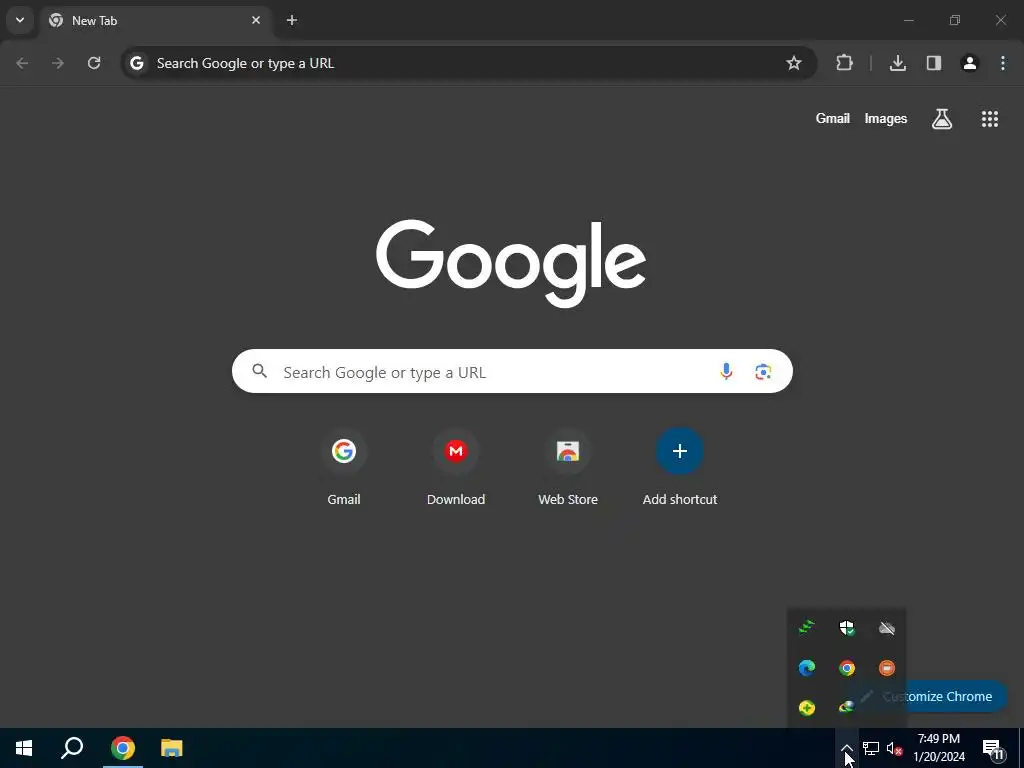Viewport: 1024px width, 768px height.
Task: Reload the current page
Action: (x=94, y=63)
